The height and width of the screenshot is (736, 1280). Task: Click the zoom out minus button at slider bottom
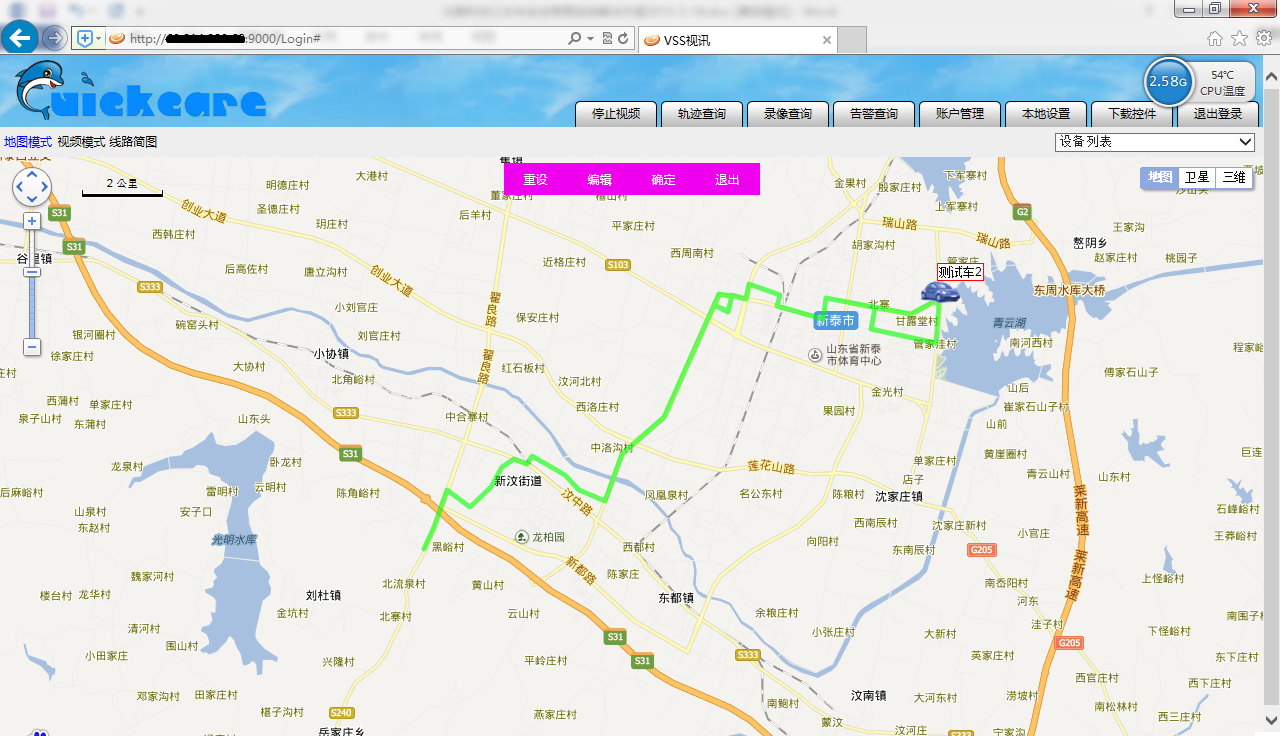(x=32, y=347)
